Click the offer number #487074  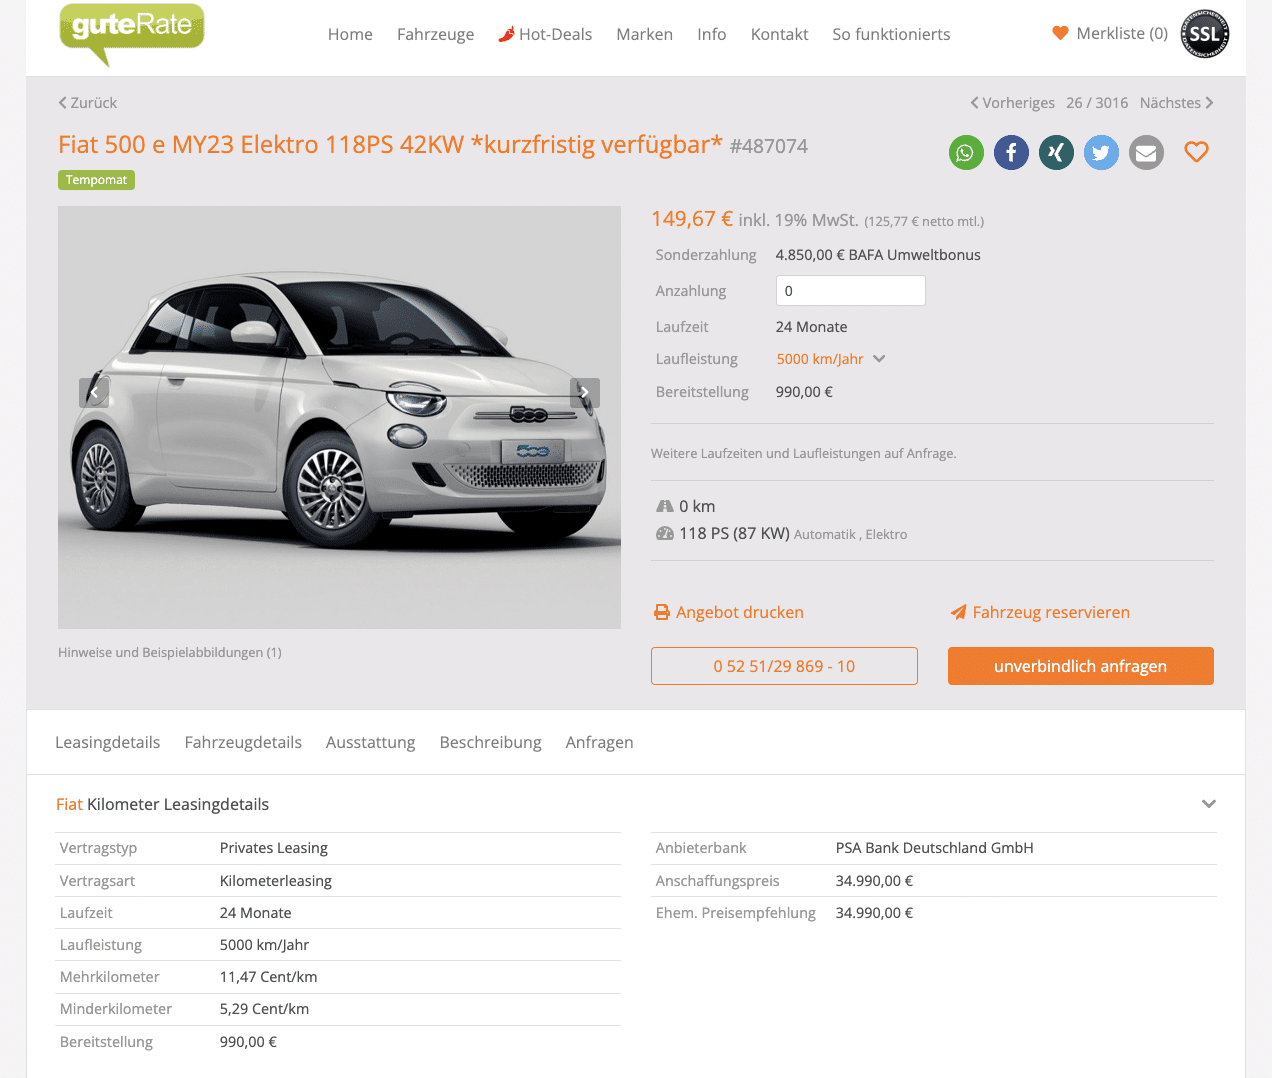[769, 147]
